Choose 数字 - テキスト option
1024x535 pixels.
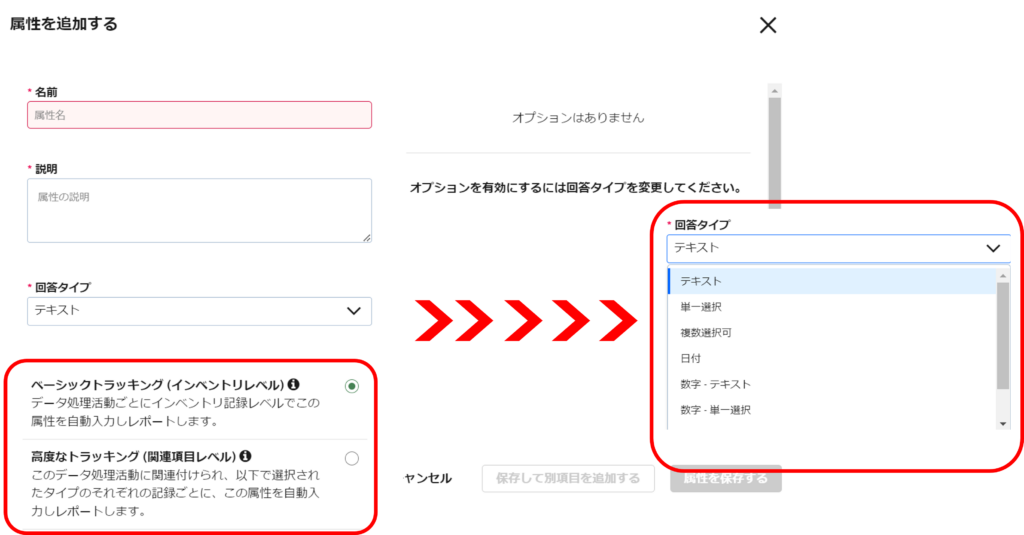[x=715, y=384]
